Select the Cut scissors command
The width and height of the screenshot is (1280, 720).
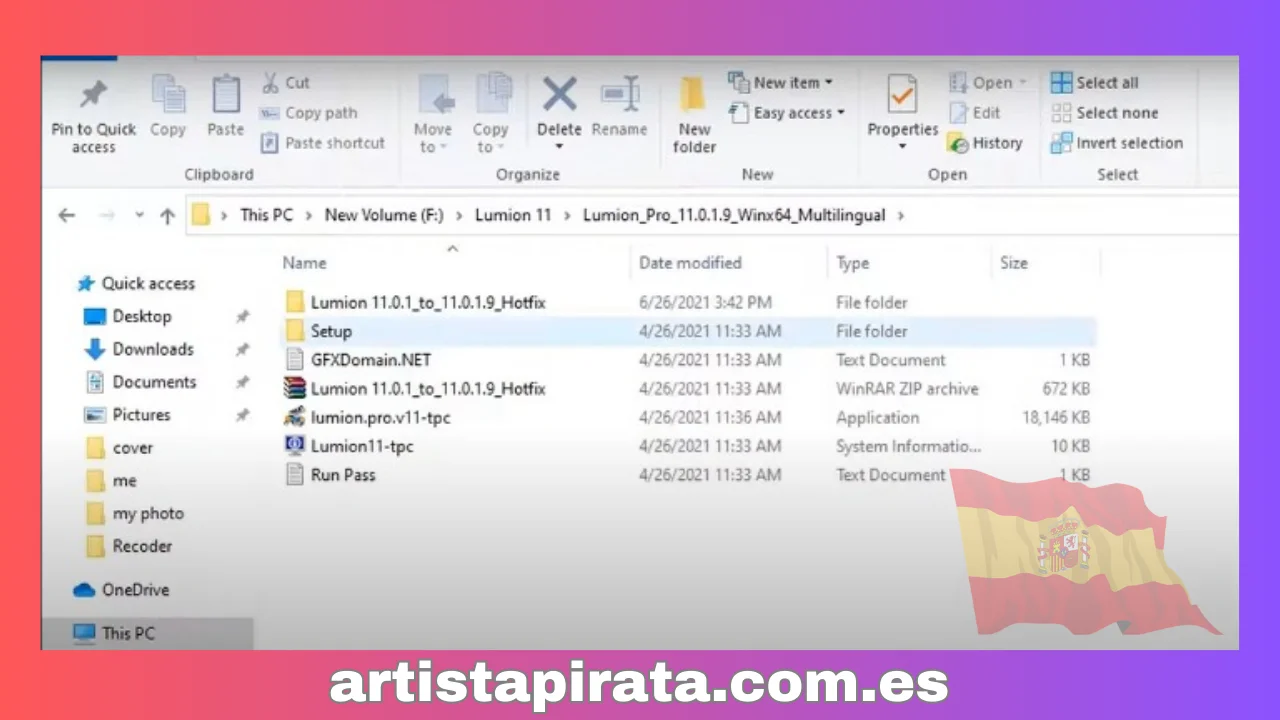click(x=286, y=82)
